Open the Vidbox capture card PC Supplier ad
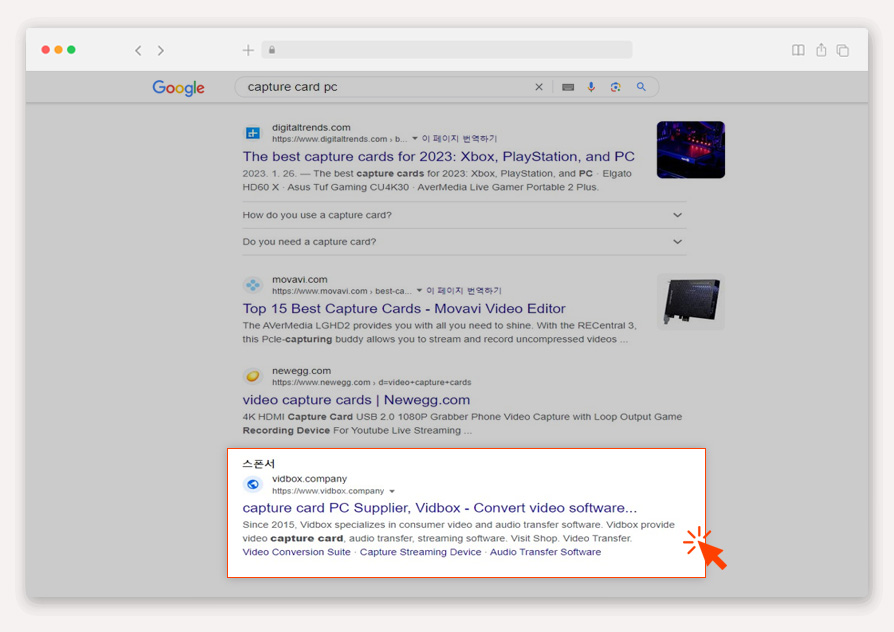The height and width of the screenshot is (632, 894). [440, 508]
